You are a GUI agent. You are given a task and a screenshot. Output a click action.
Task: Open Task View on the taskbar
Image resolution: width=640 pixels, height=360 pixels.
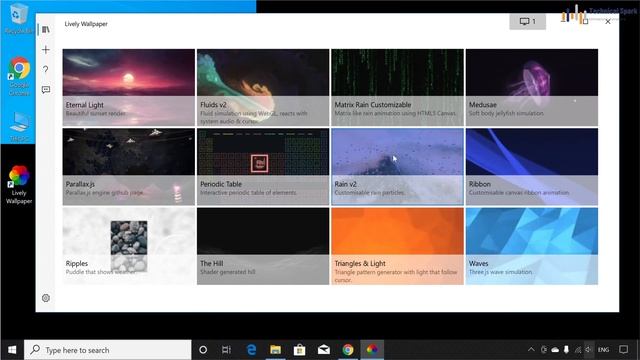pyautogui.click(x=226, y=350)
